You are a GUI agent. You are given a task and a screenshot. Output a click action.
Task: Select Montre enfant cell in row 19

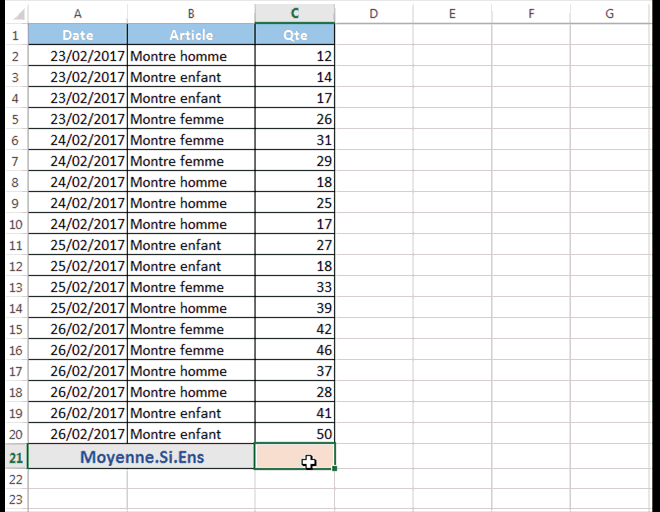(191, 413)
